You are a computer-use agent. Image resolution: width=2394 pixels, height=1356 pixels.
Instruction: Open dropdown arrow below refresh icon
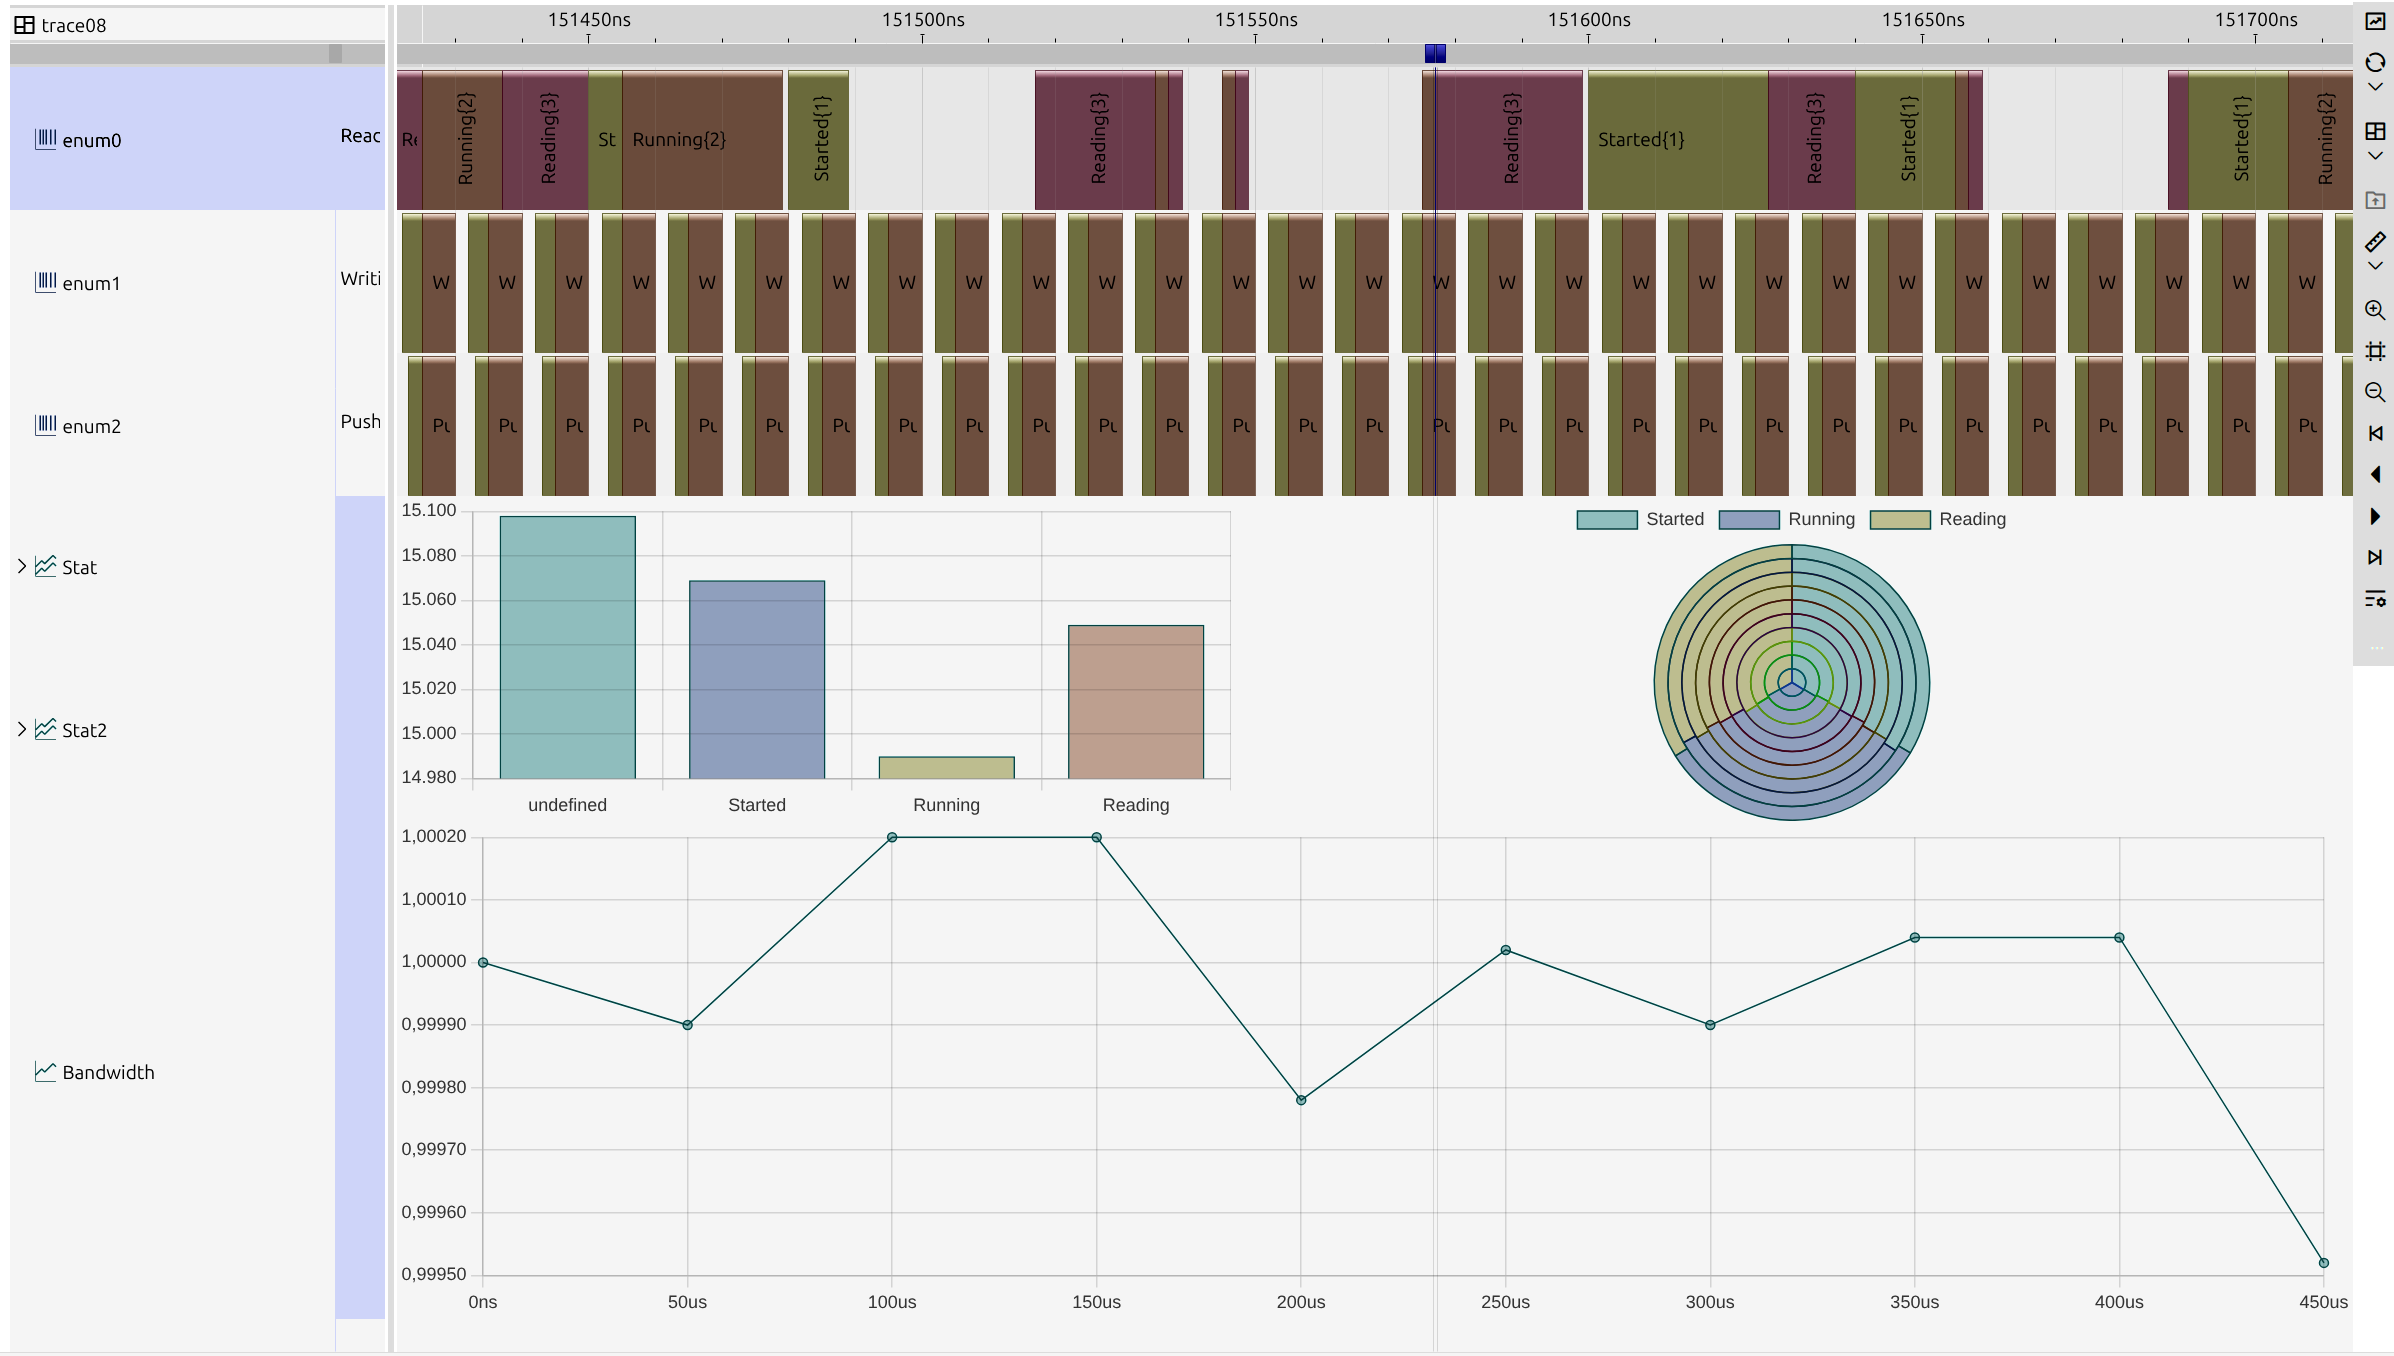point(2375,87)
